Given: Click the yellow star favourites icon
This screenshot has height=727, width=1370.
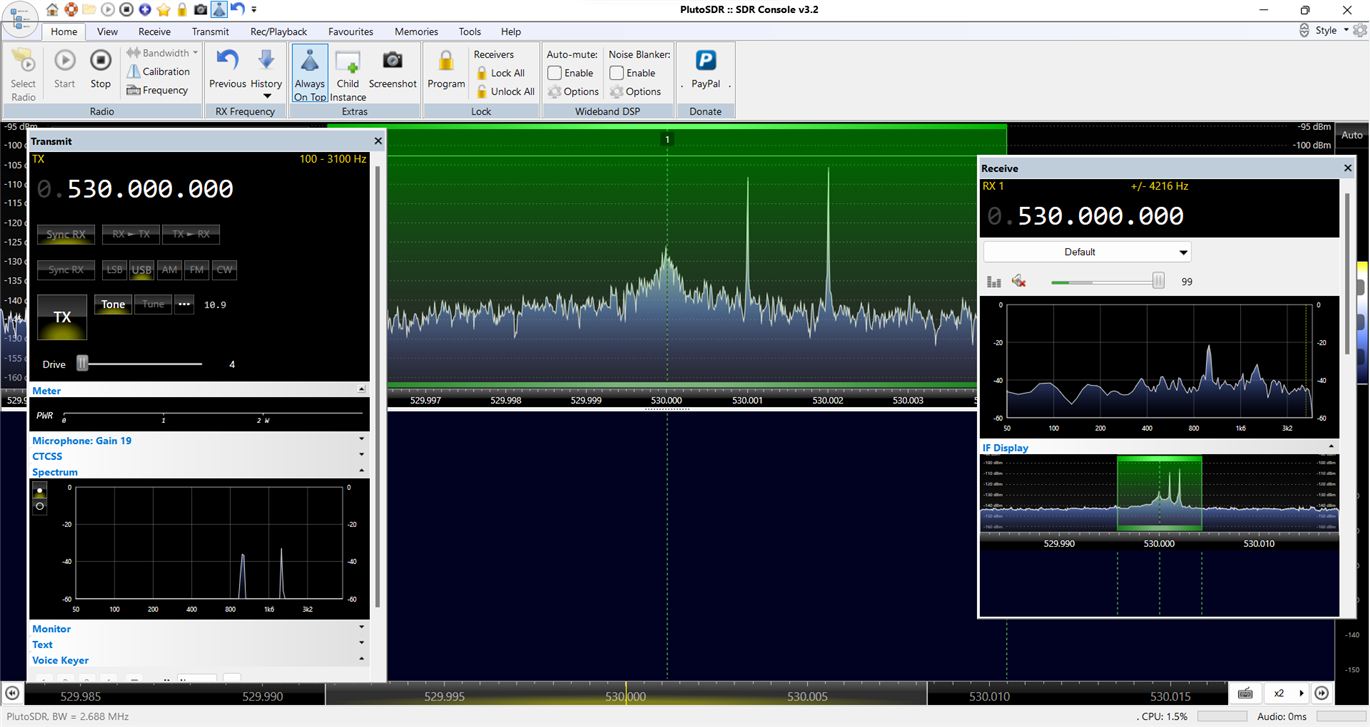Looking at the screenshot, I should (x=163, y=10).
